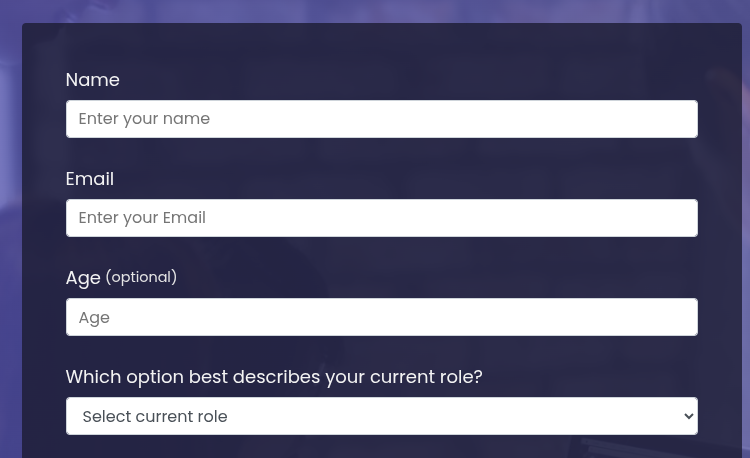Click the word "role?" in the question
The image size is (750, 458).
(x=458, y=377)
